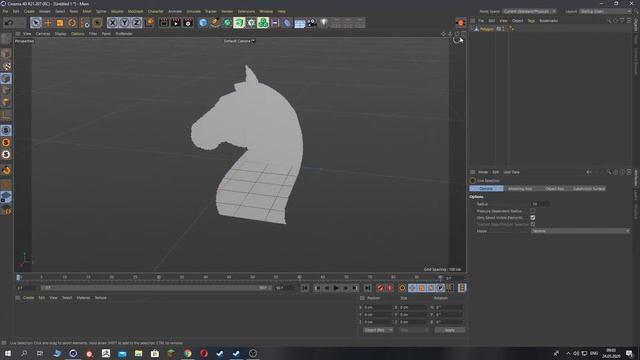This screenshot has height=360, width=640.
Task: Open the Mode dropdown set to Normal
Action: point(580,231)
